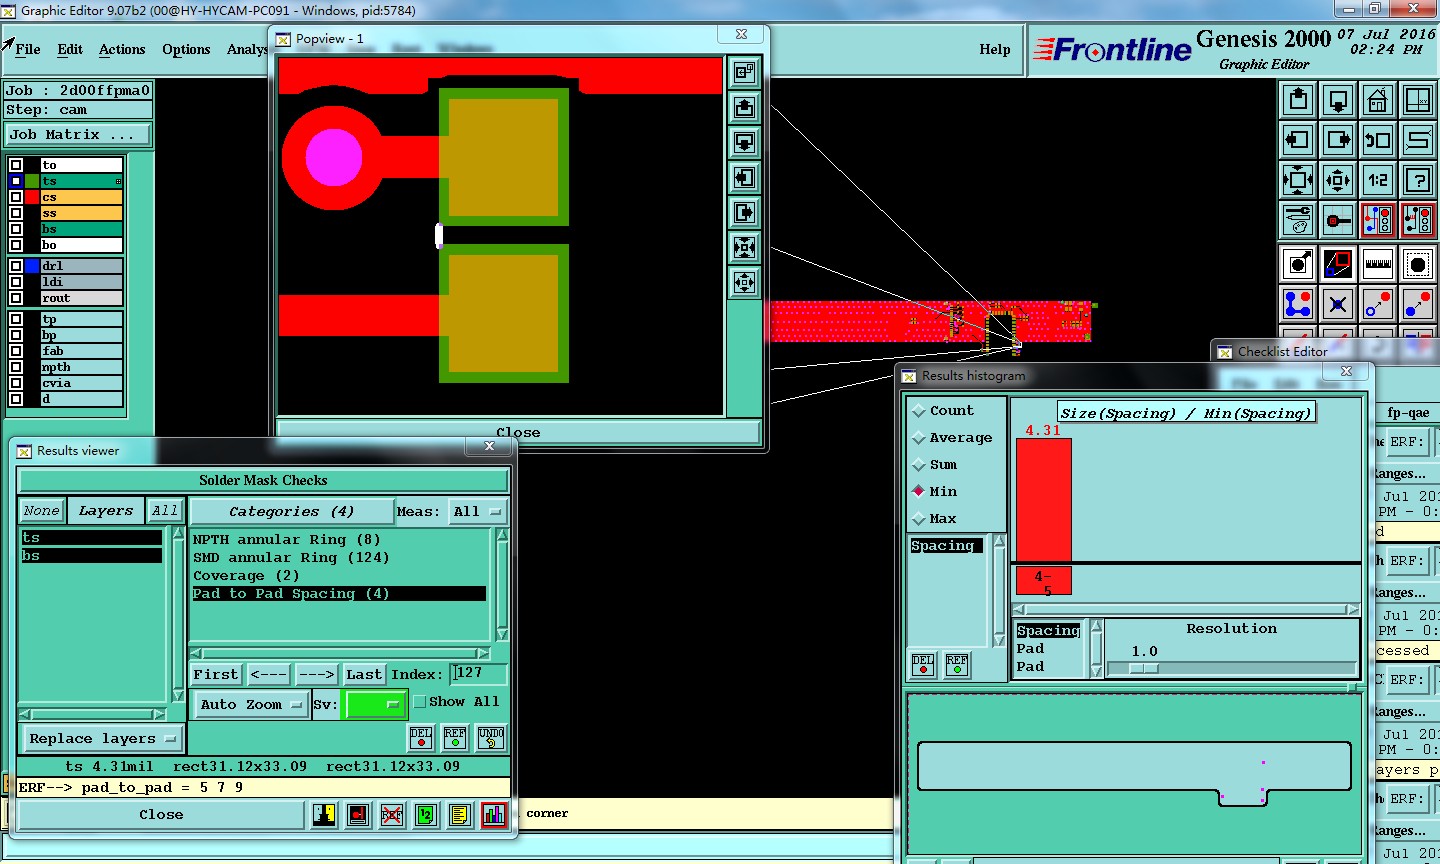
Task: Click the pan left icon in main toolbar
Action: click(x=1298, y=140)
